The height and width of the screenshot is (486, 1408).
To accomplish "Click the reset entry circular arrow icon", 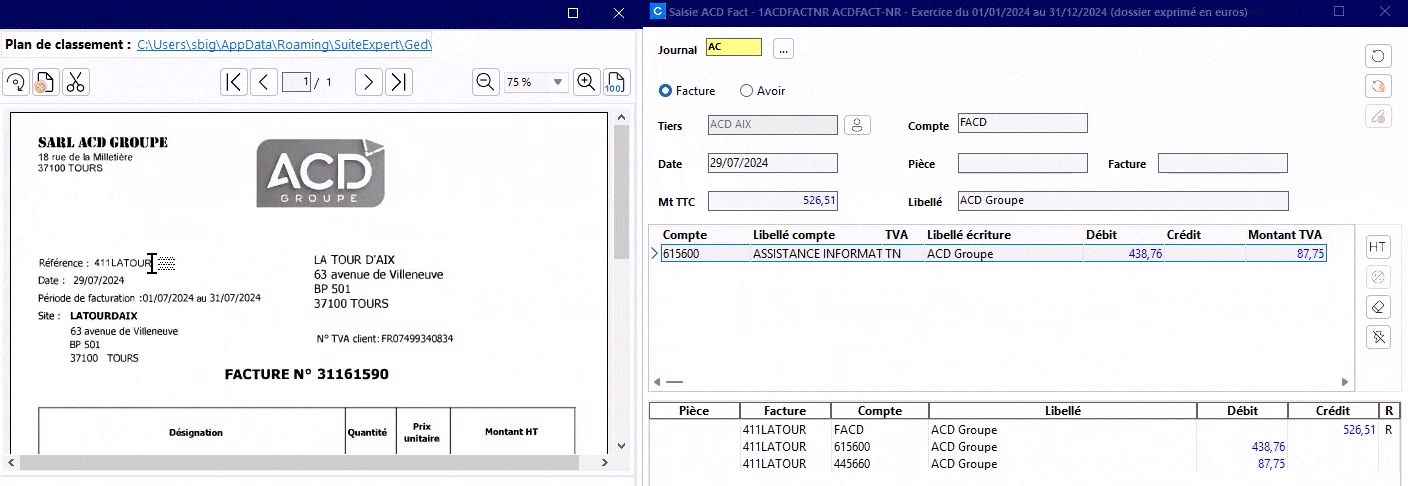I will click(1378, 56).
